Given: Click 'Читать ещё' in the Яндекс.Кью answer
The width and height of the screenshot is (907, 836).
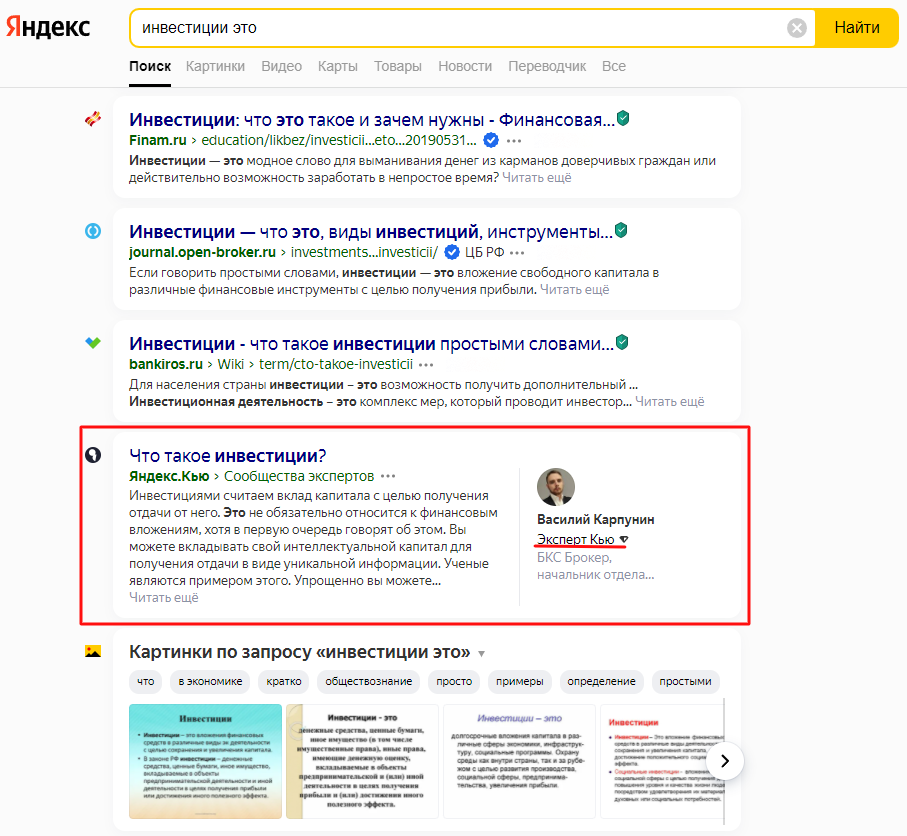Looking at the screenshot, I should [x=164, y=598].
